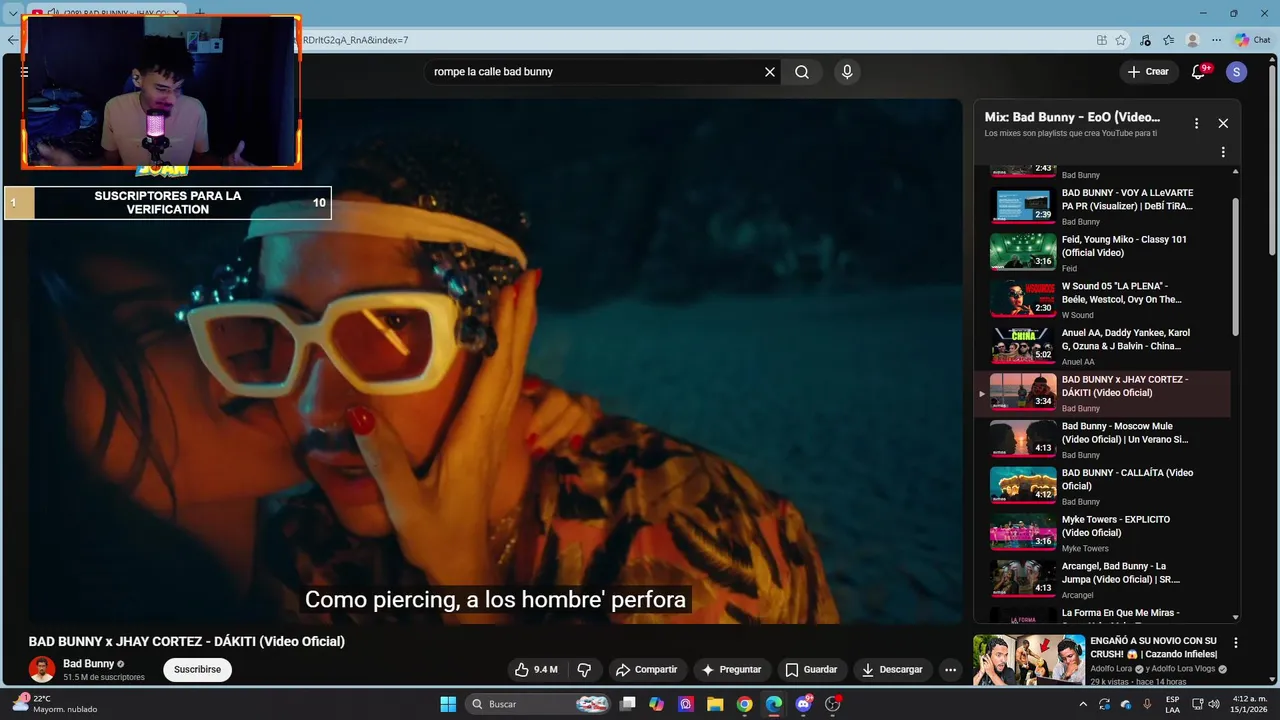Select the currently playing DÁKITI playlist item
The width and height of the screenshot is (1280, 720).
1102,394
